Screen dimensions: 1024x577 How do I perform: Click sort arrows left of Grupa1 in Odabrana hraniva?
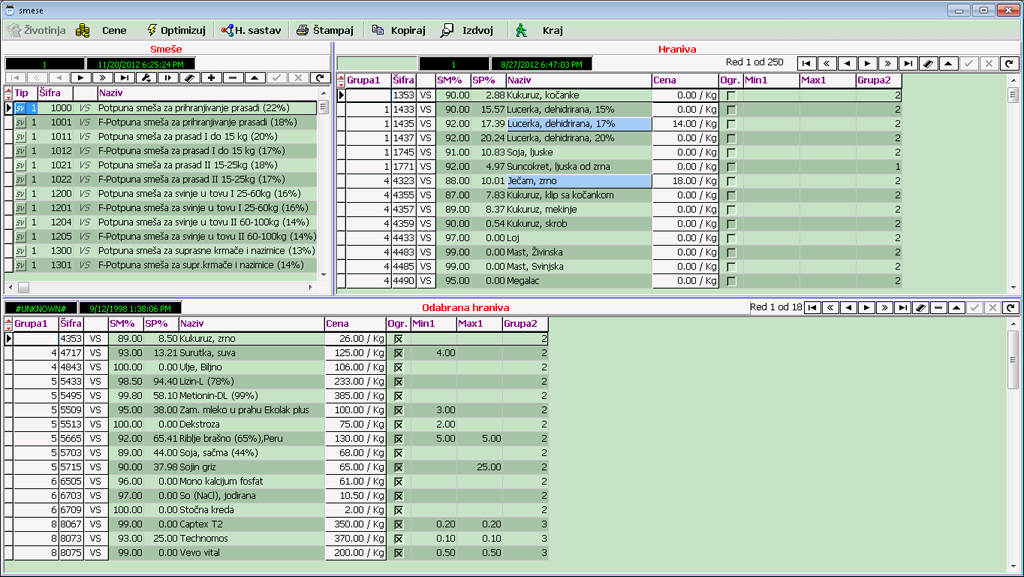click(7, 324)
